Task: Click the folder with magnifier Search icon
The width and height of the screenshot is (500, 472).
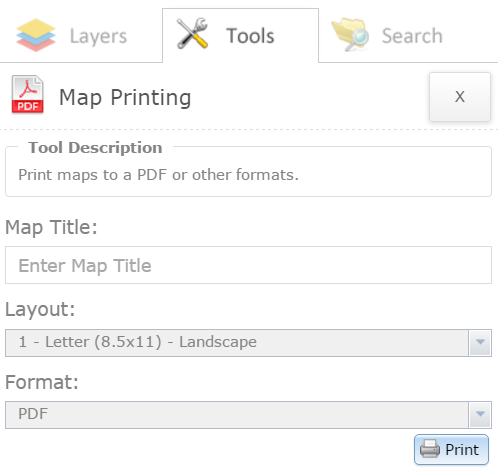Action: click(x=350, y=34)
